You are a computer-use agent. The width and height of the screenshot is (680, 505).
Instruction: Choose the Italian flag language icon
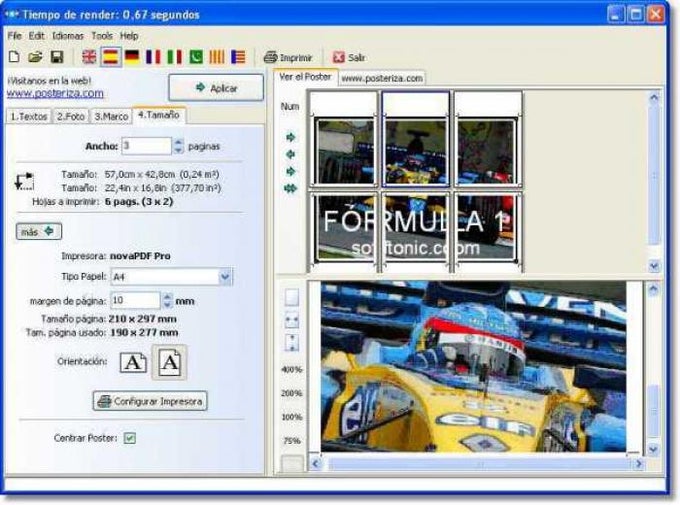[x=174, y=57]
